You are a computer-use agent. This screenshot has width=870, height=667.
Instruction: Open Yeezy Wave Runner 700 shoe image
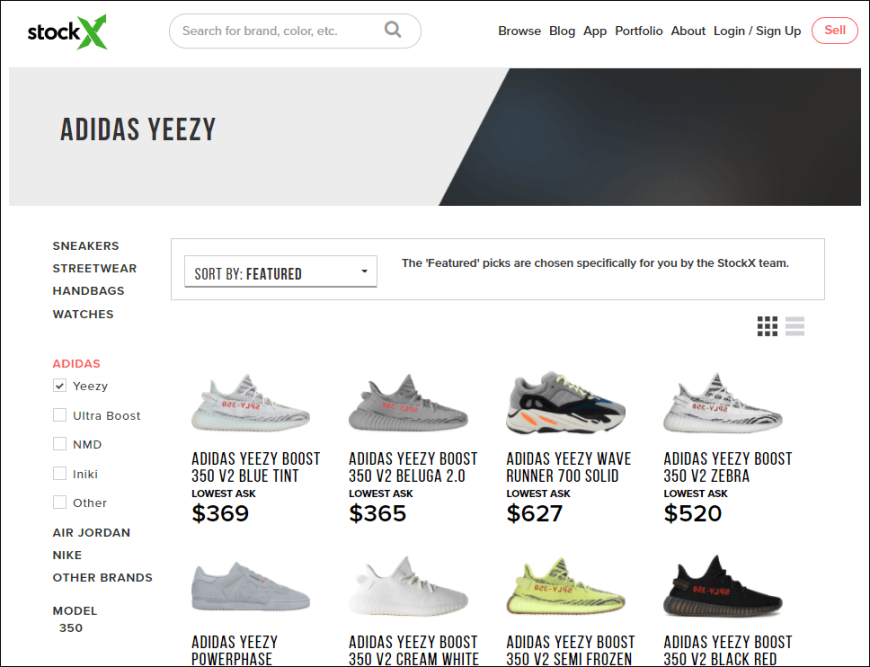(565, 404)
